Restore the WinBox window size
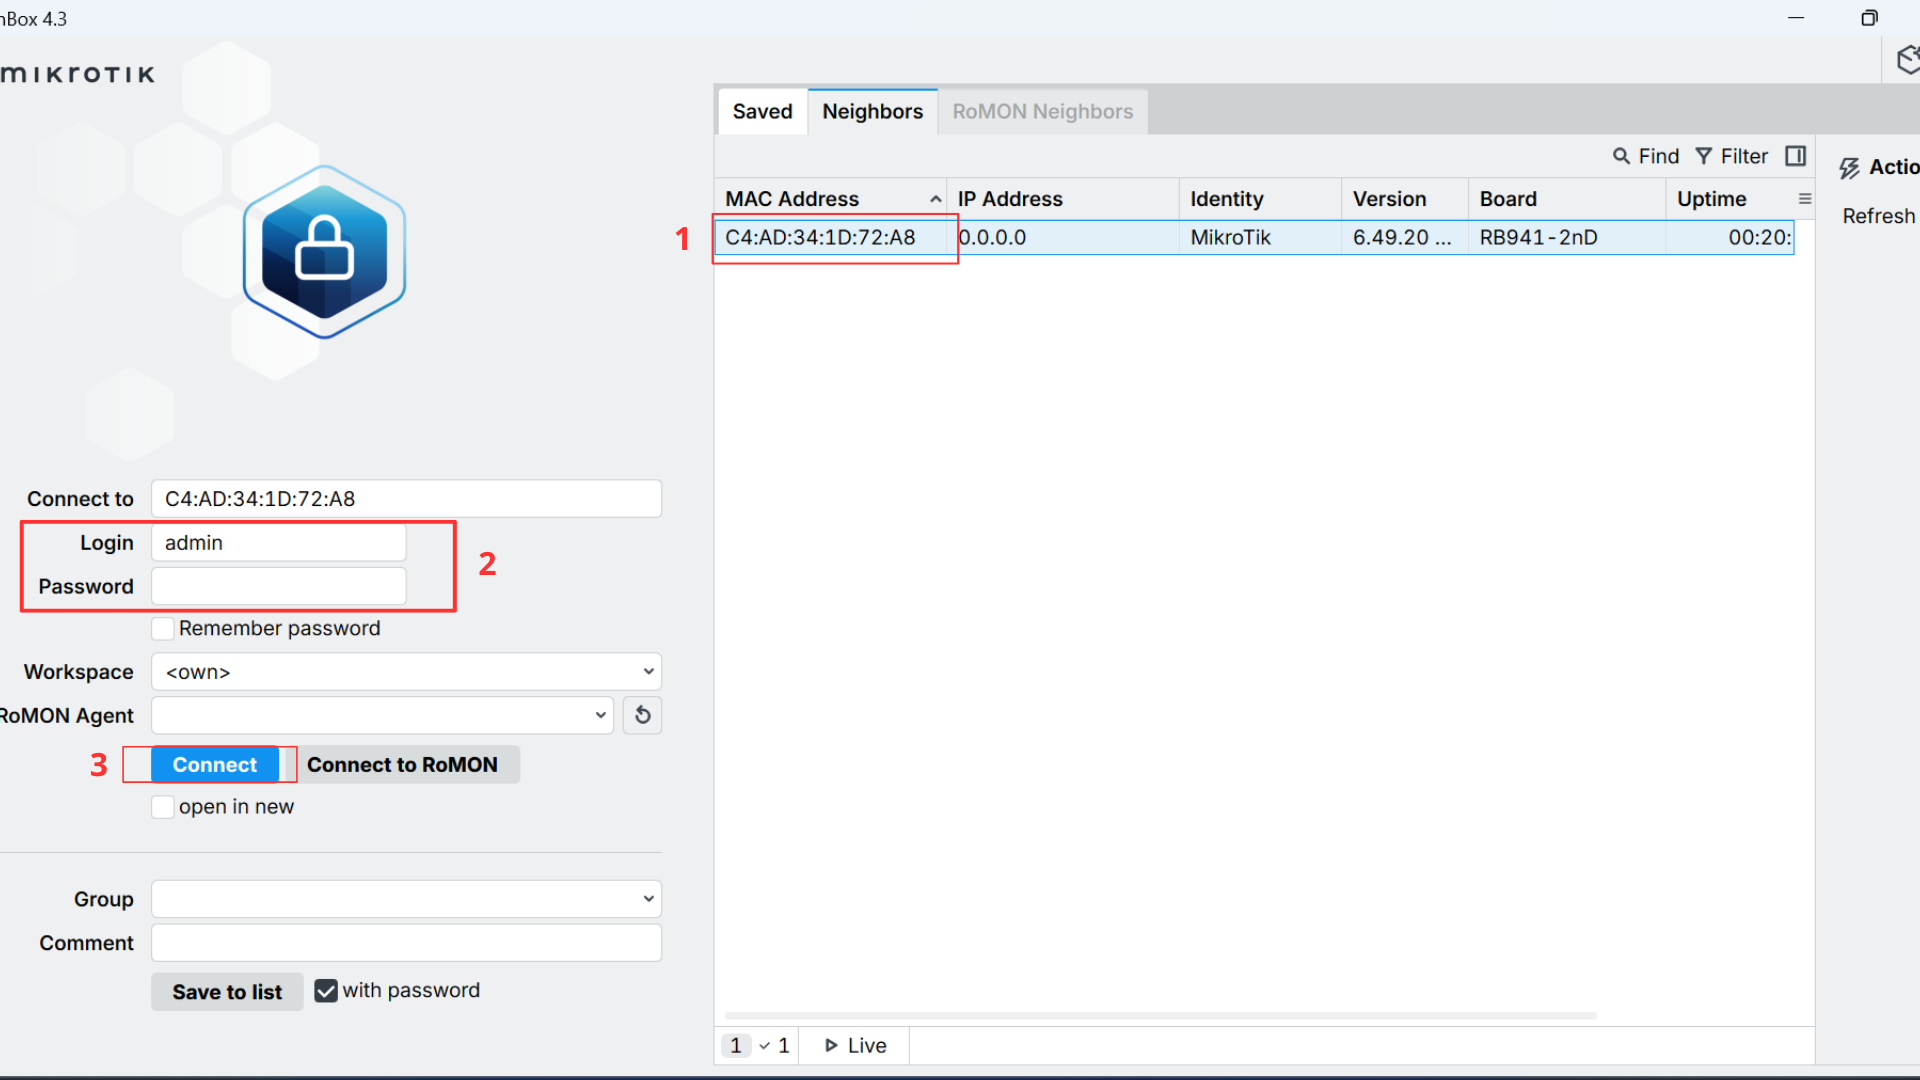Viewport: 1920px width, 1080px height. (1869, 18)
